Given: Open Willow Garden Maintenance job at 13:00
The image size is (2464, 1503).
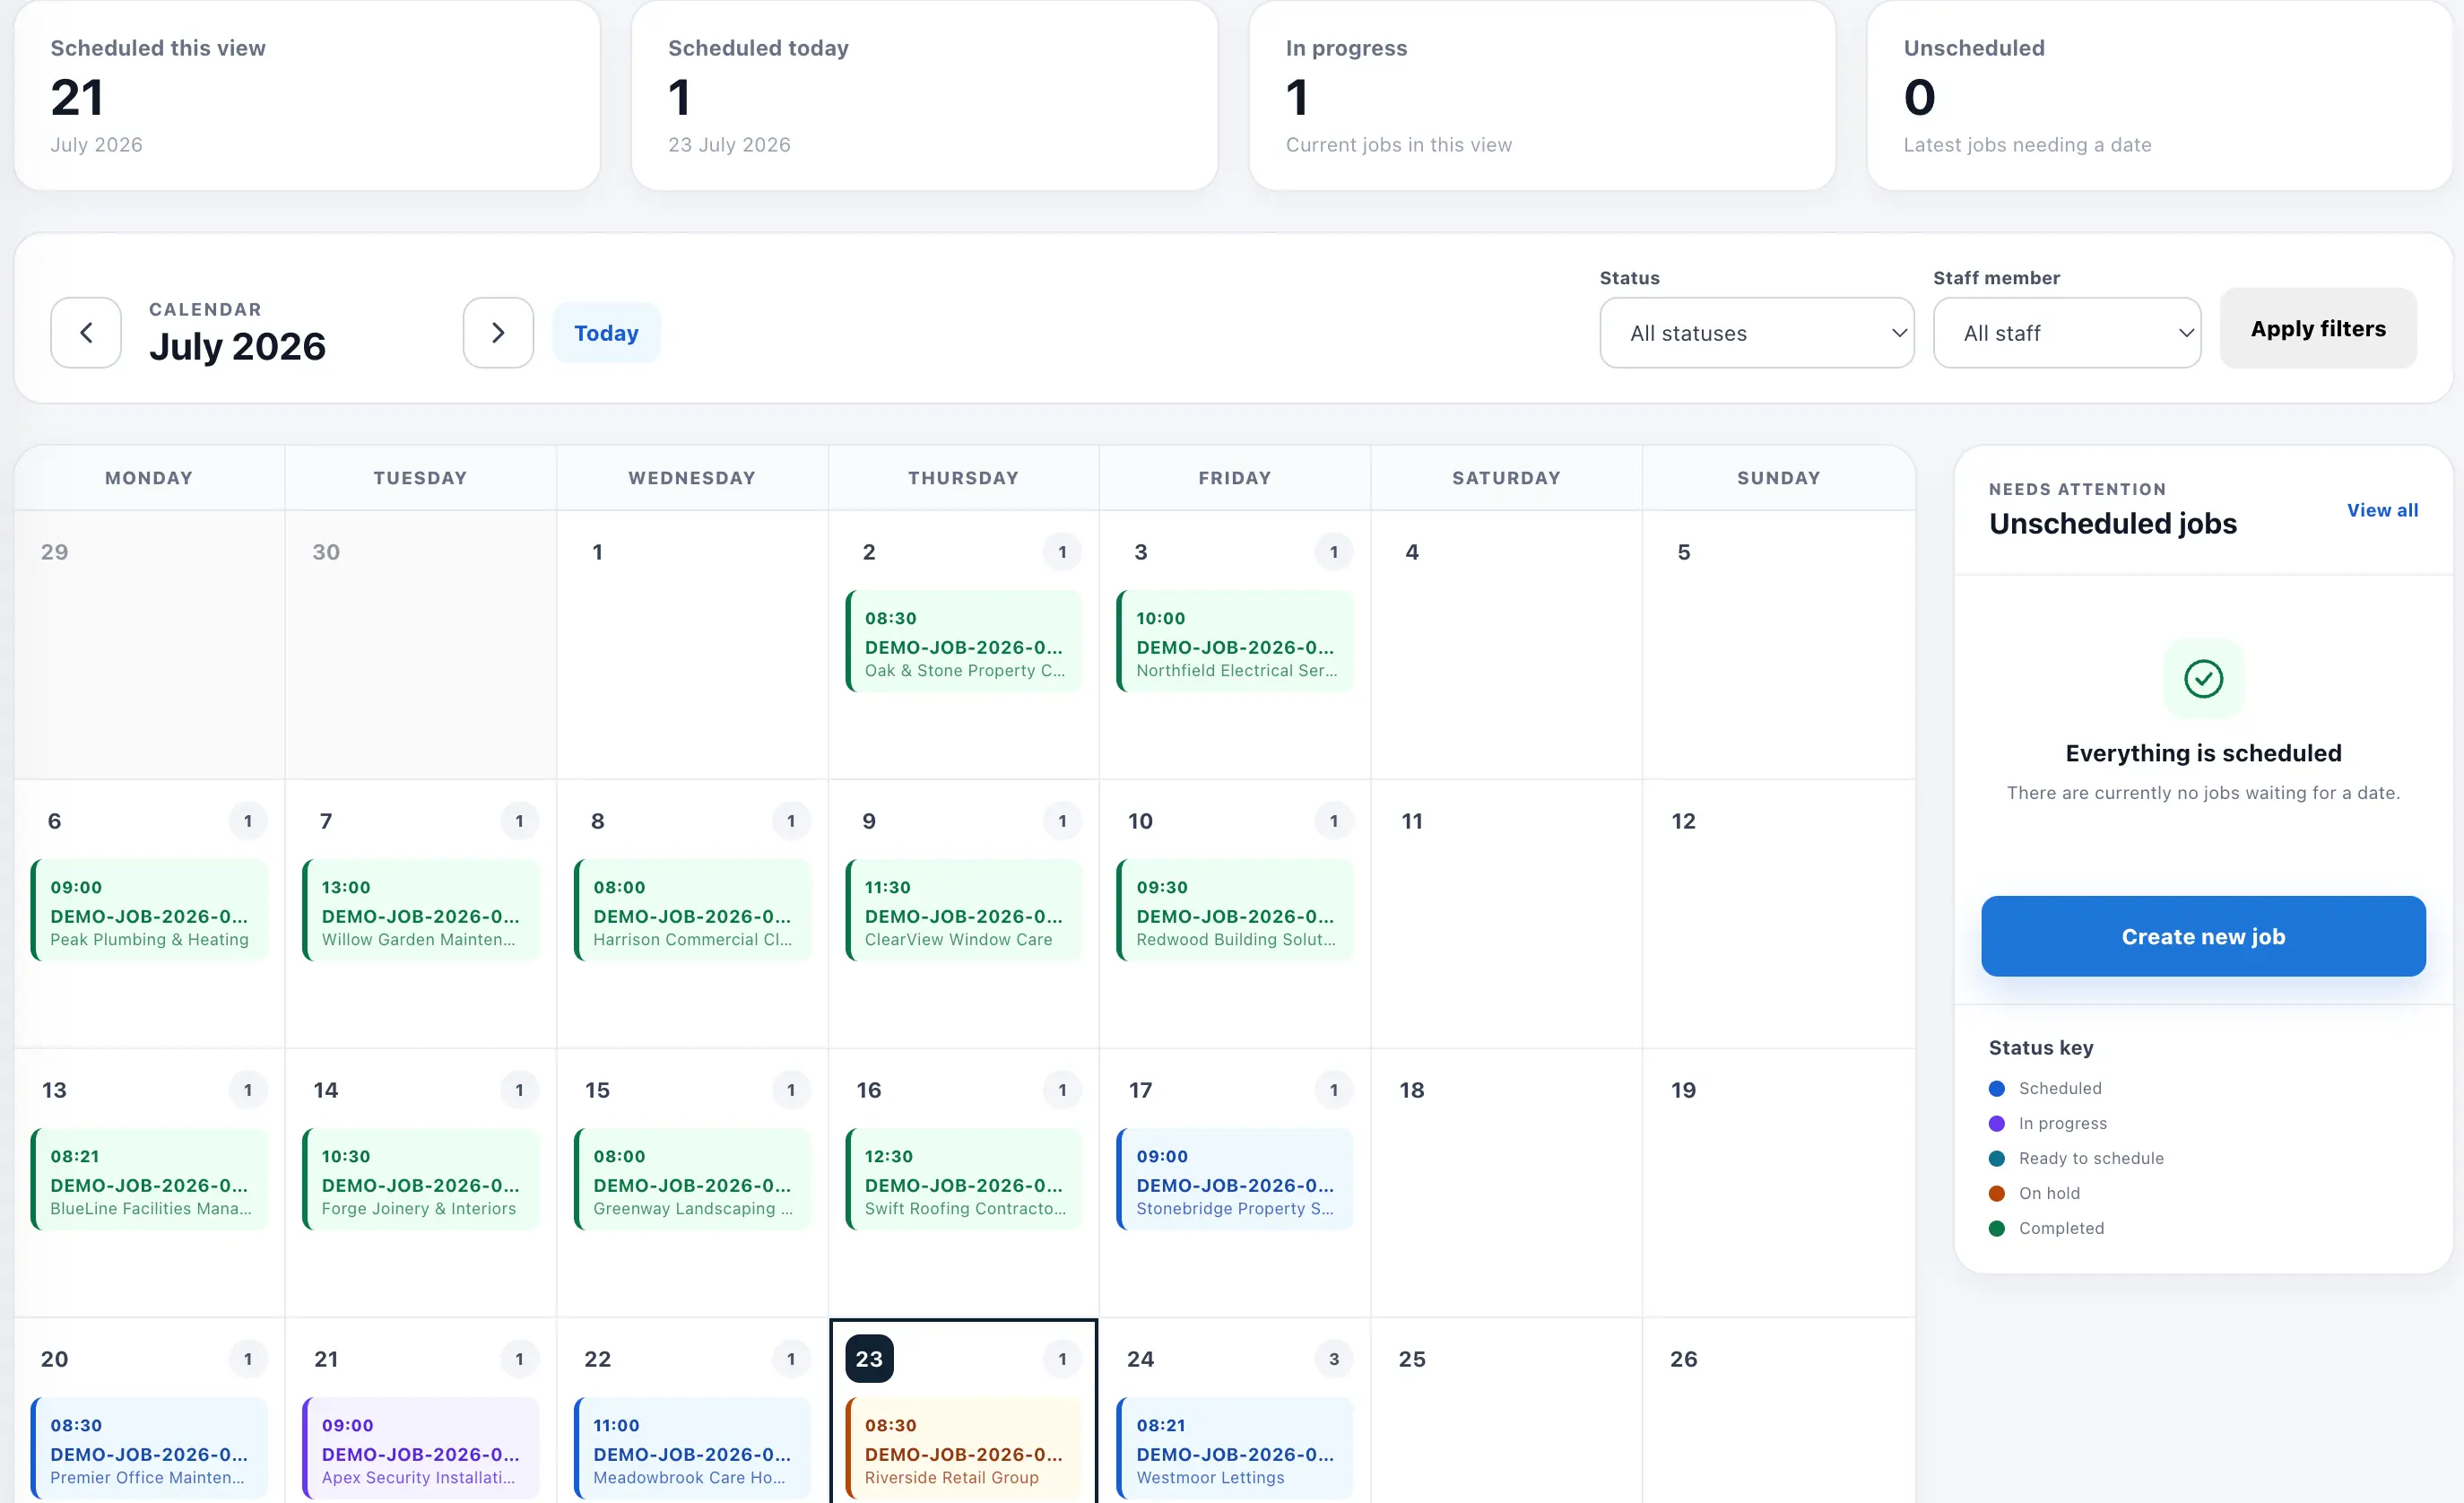Looking at the screenshot, I should click(x=421, y=911).
